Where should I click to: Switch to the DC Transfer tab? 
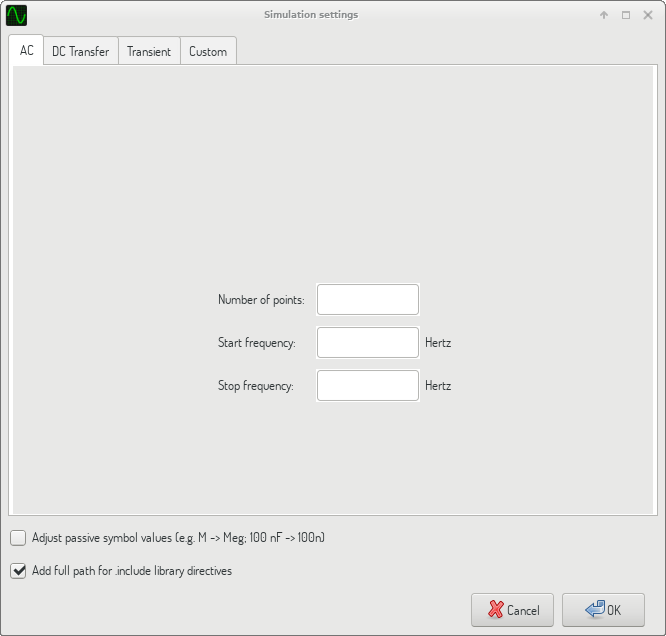[81, 51]
